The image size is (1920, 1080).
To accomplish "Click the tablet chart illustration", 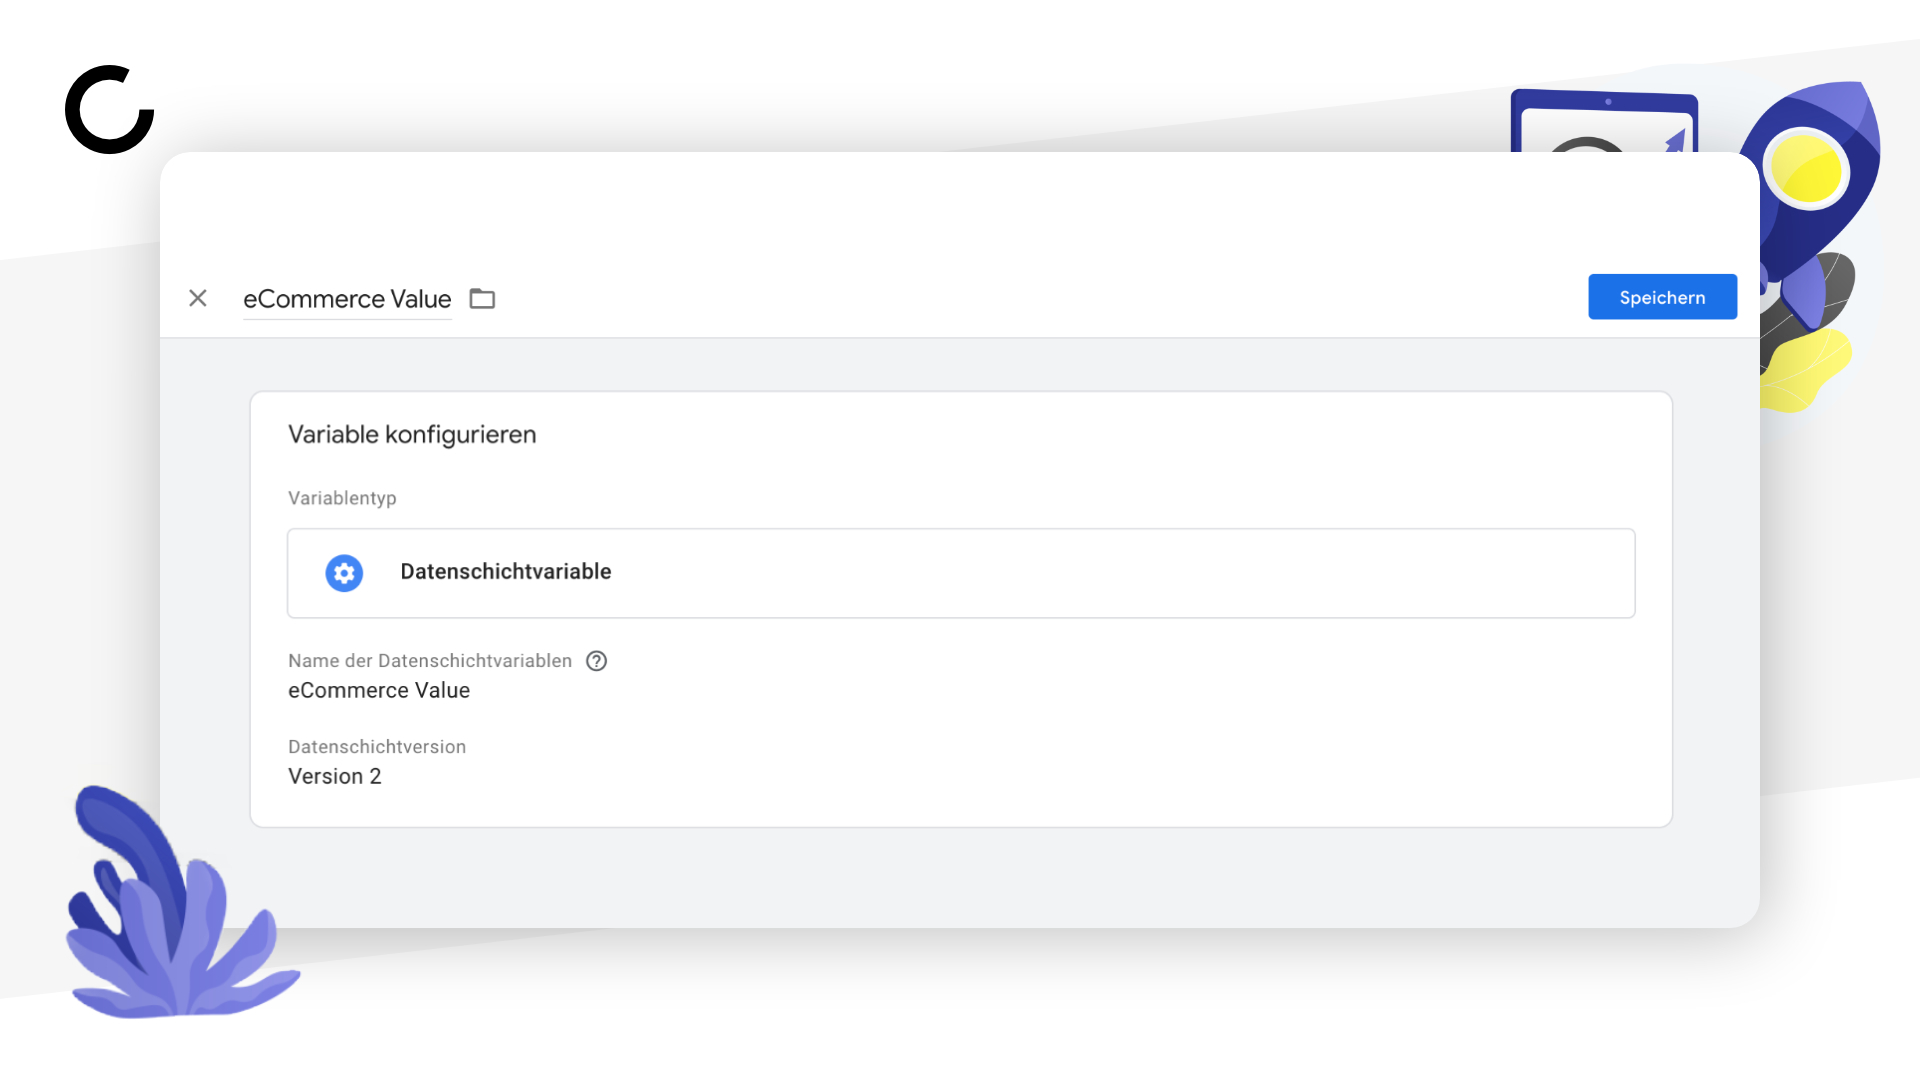I will (1604, 121).
